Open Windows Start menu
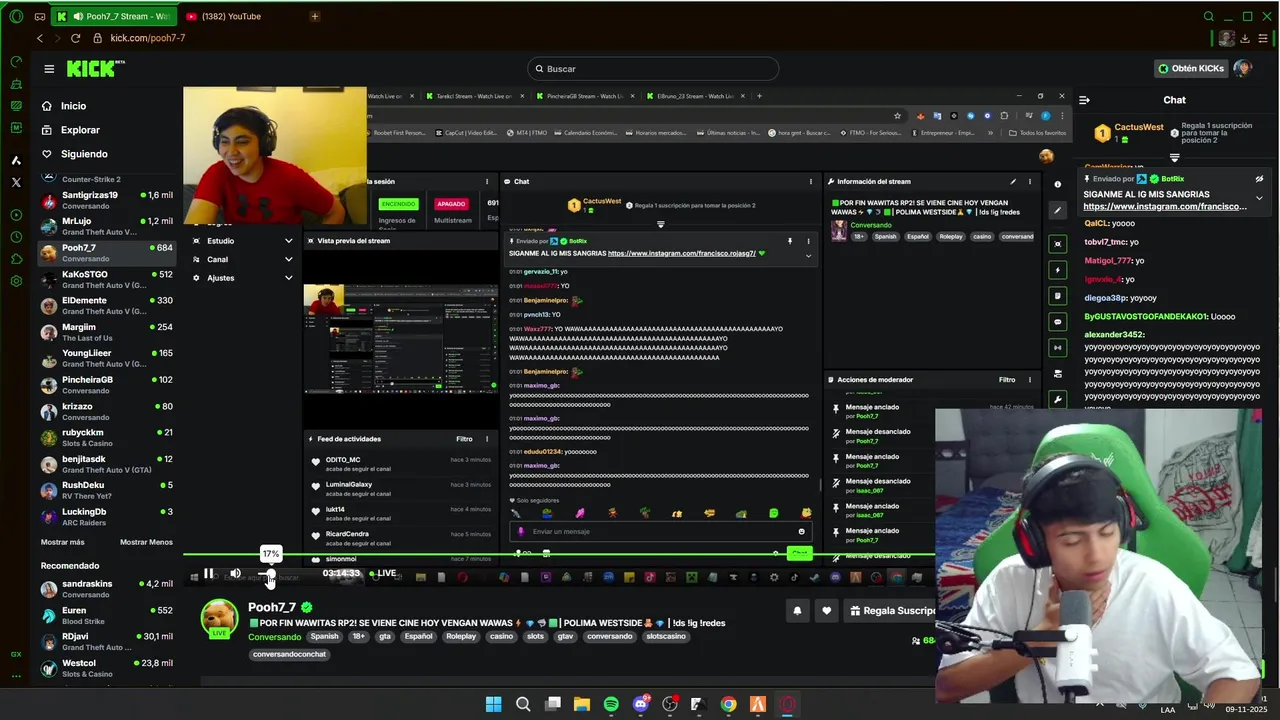1280x720 pixels. 493,704
